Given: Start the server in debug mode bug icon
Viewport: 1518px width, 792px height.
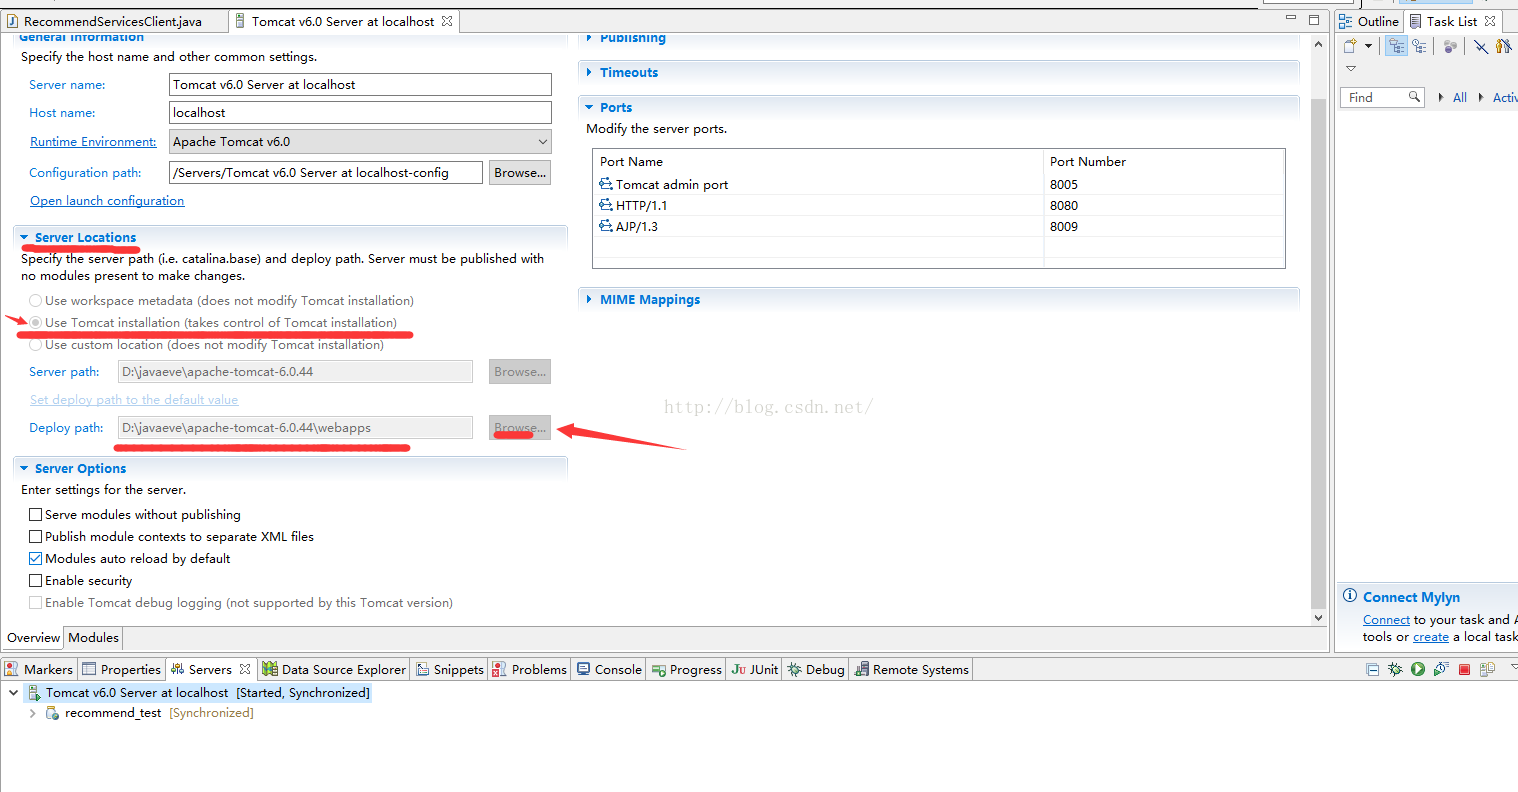Looking at the screenshot, I should tap(1395, 670).
